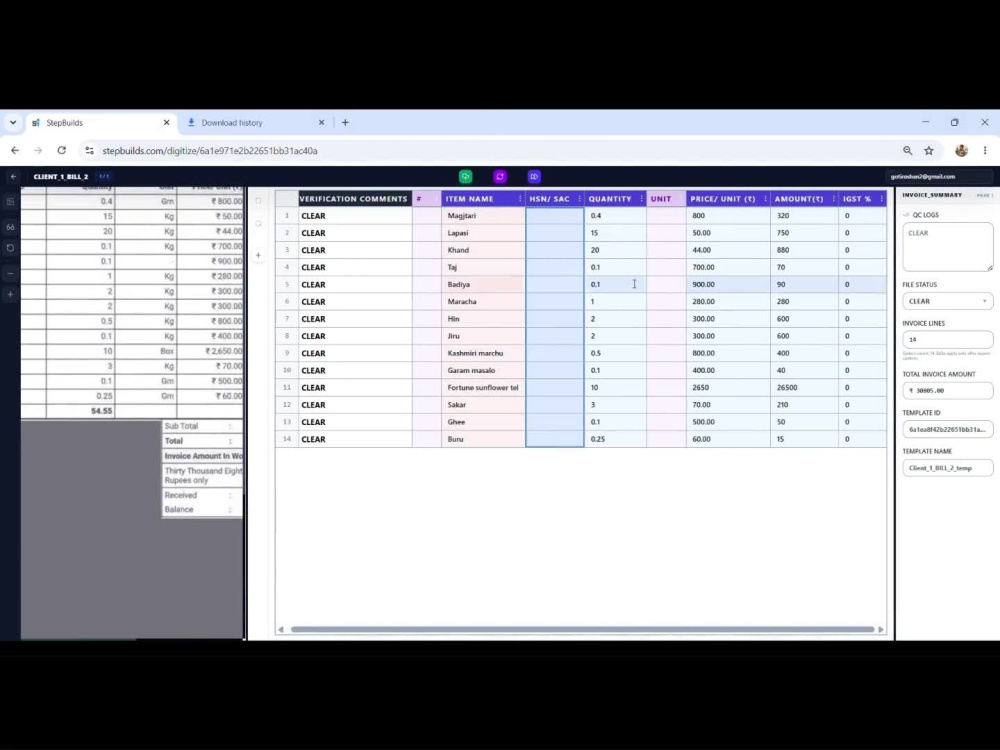The height and width of the screenshot is (750, 1000).
Task: Select the Kashmiri marchu cell
Action: click(483, 353)
